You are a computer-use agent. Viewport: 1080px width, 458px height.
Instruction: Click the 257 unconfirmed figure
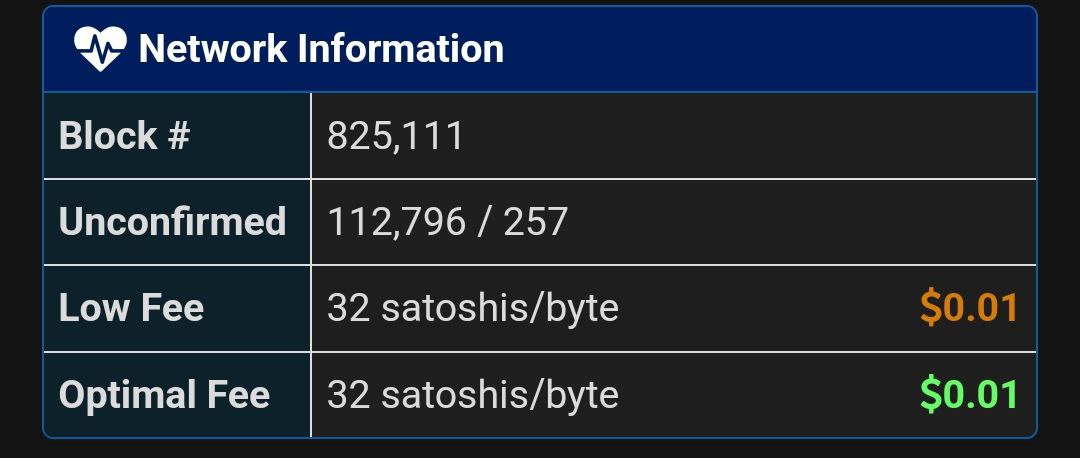pos(535,222)
